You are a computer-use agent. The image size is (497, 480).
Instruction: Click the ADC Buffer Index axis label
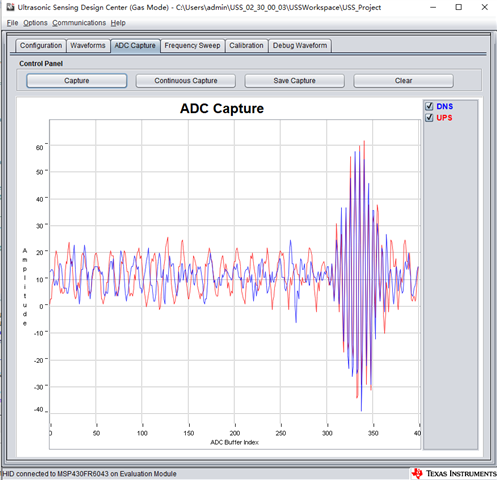[x=234, y=442]
